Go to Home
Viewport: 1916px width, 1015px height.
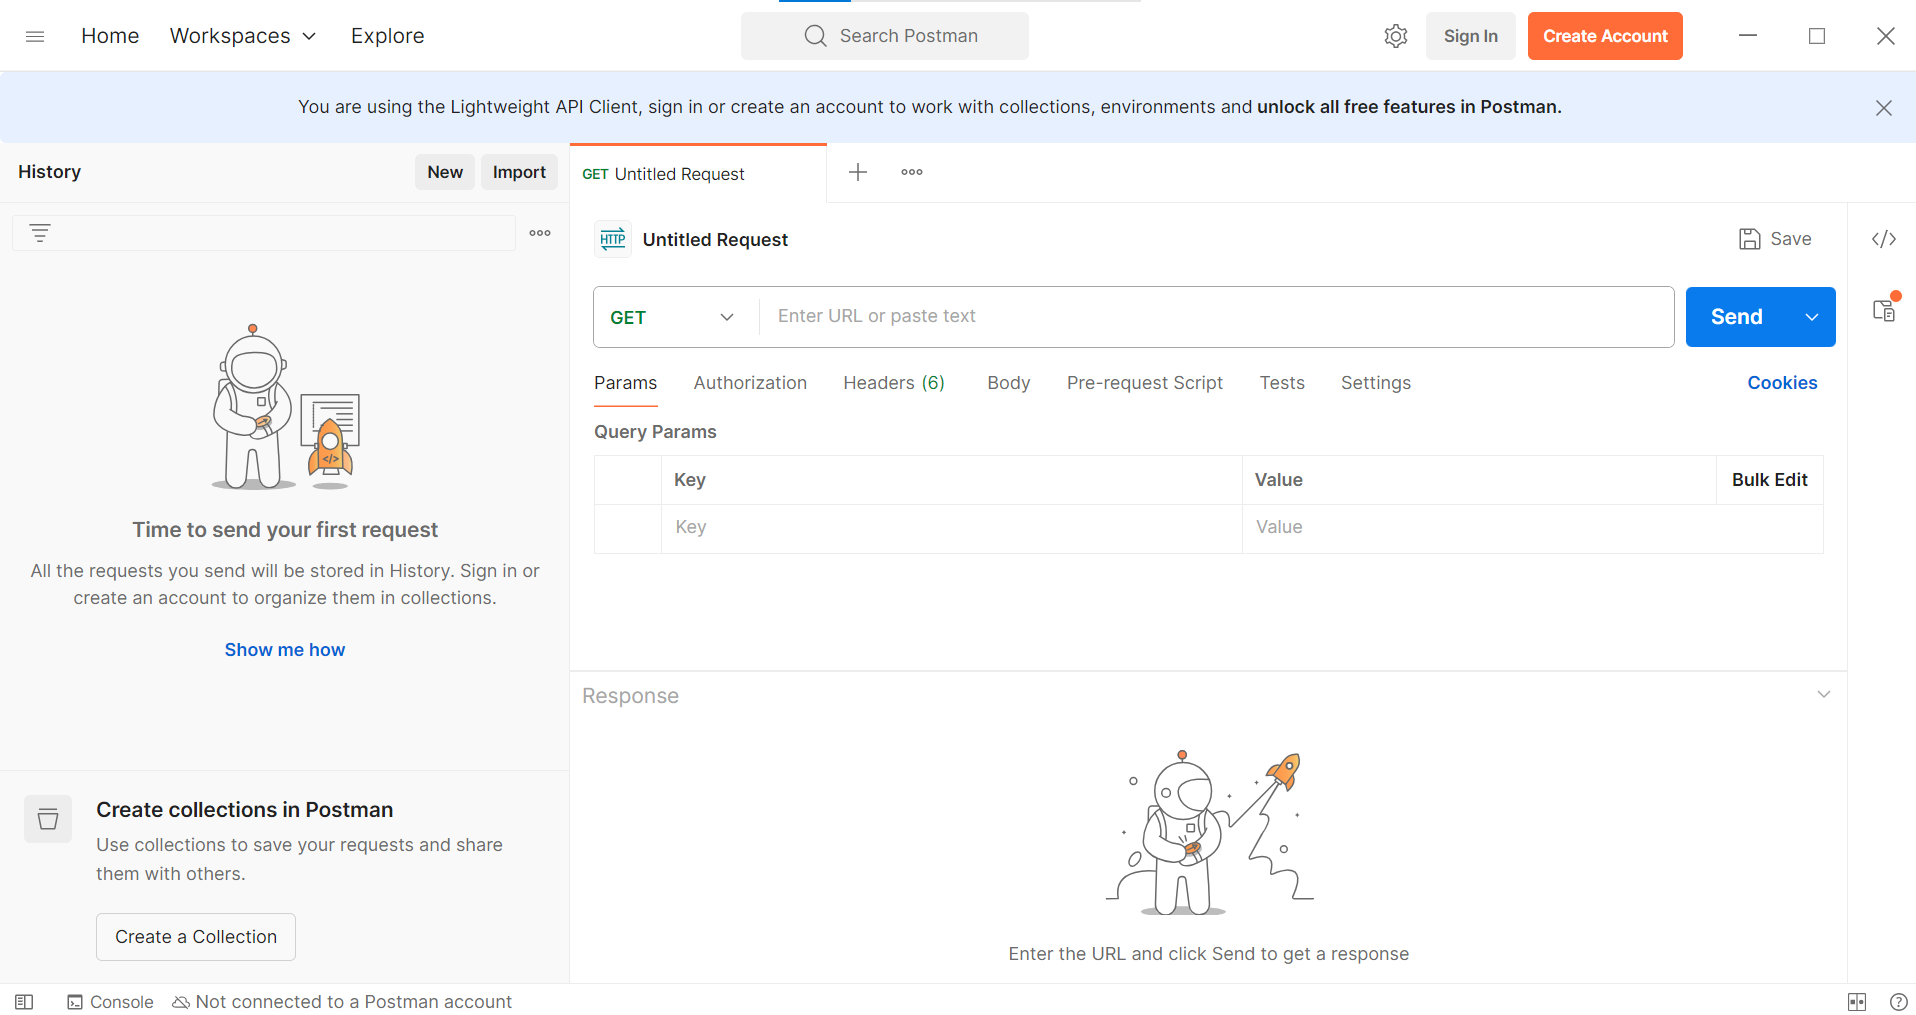click(110, 36)
